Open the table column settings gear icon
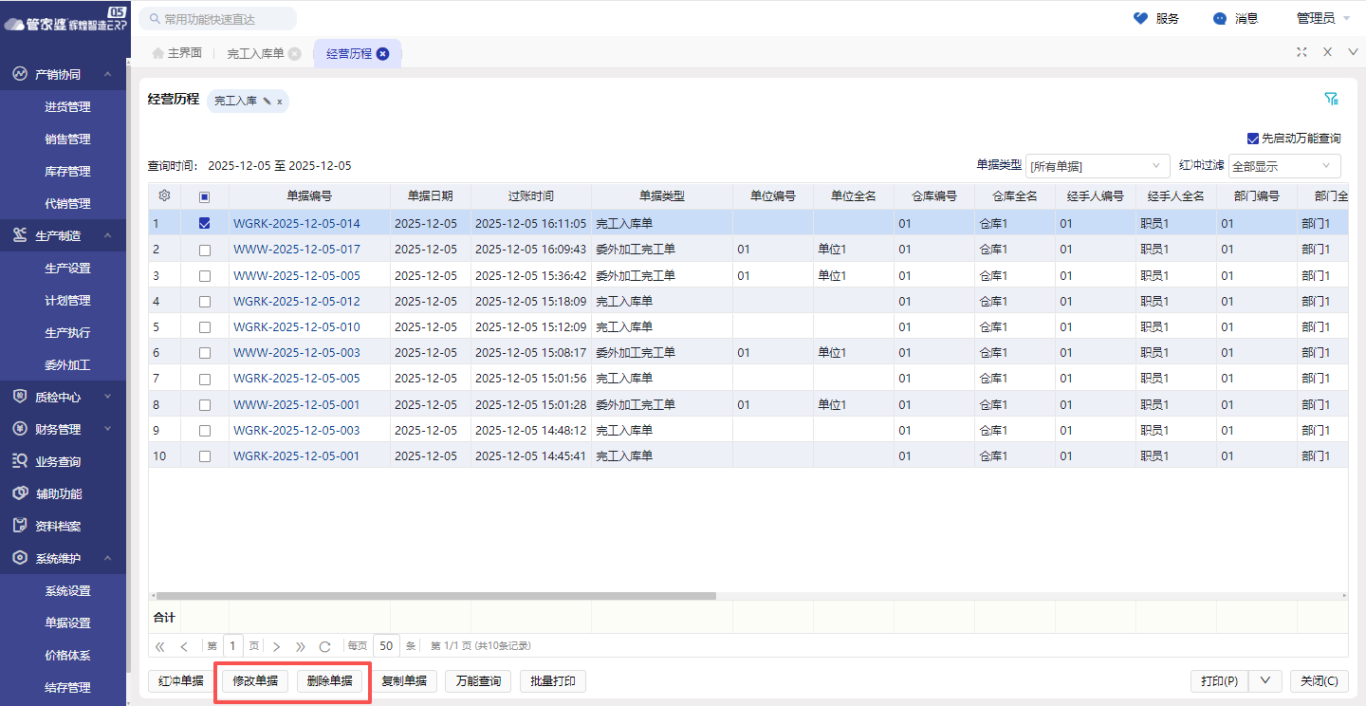1366x706 pixels. (x=164, y=196)
